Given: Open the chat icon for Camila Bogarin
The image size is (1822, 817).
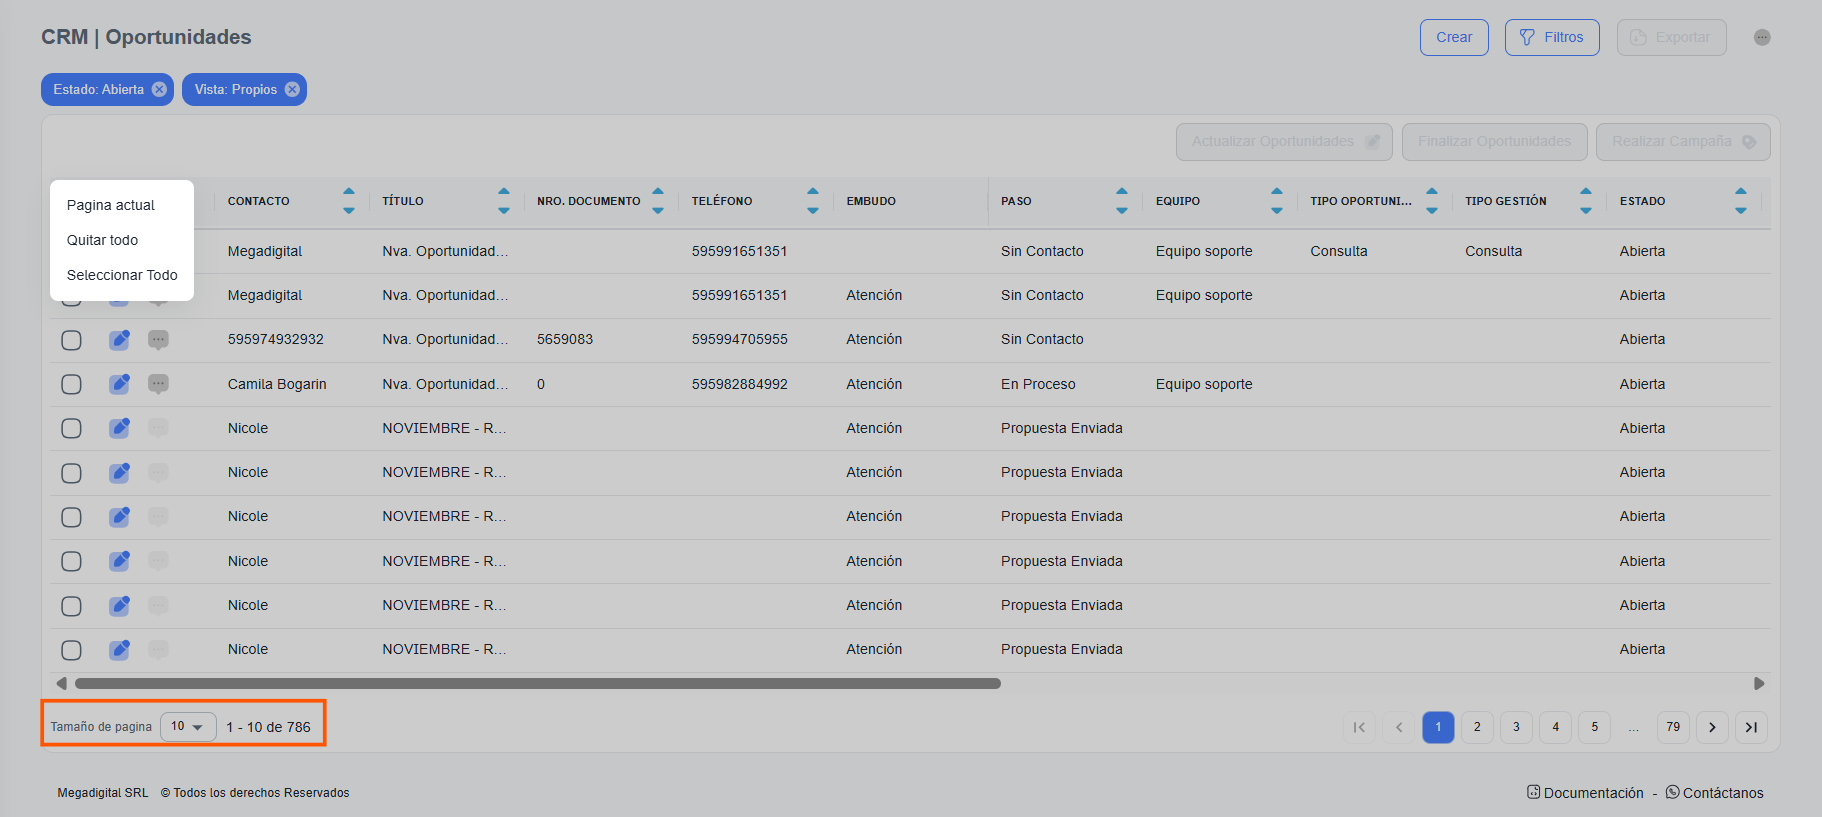Looking at the screenshot, I should tap(158, 384).
